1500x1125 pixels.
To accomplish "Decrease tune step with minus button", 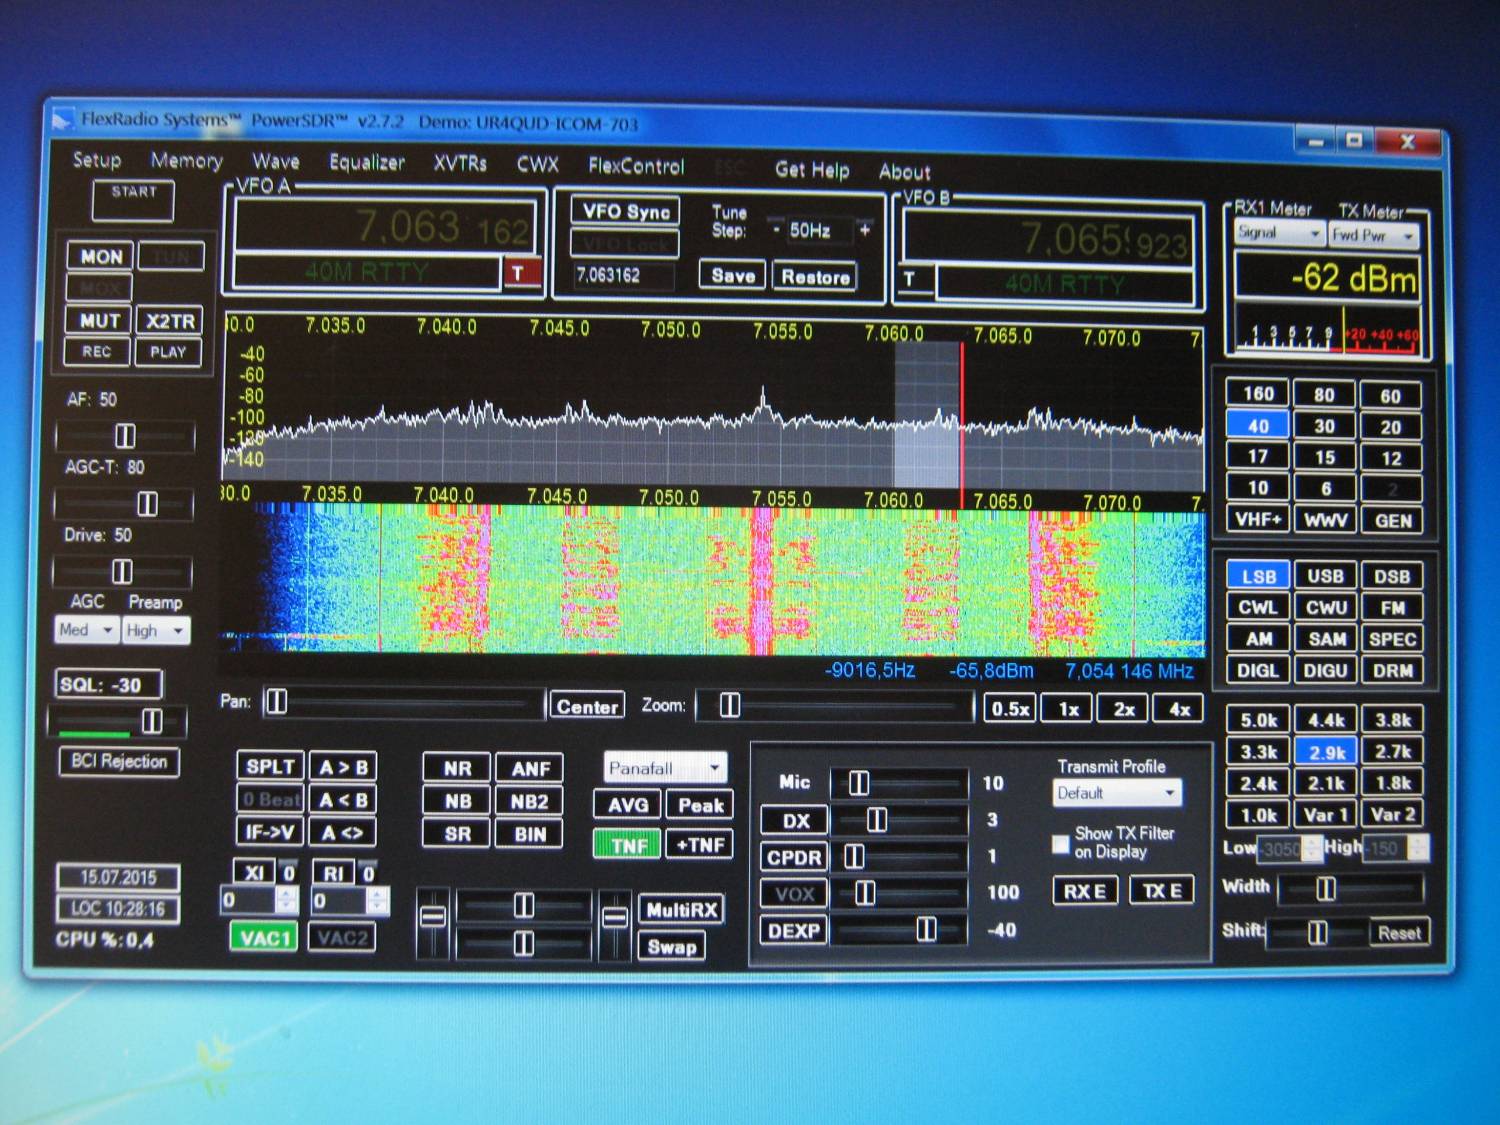I will point(777,230).
